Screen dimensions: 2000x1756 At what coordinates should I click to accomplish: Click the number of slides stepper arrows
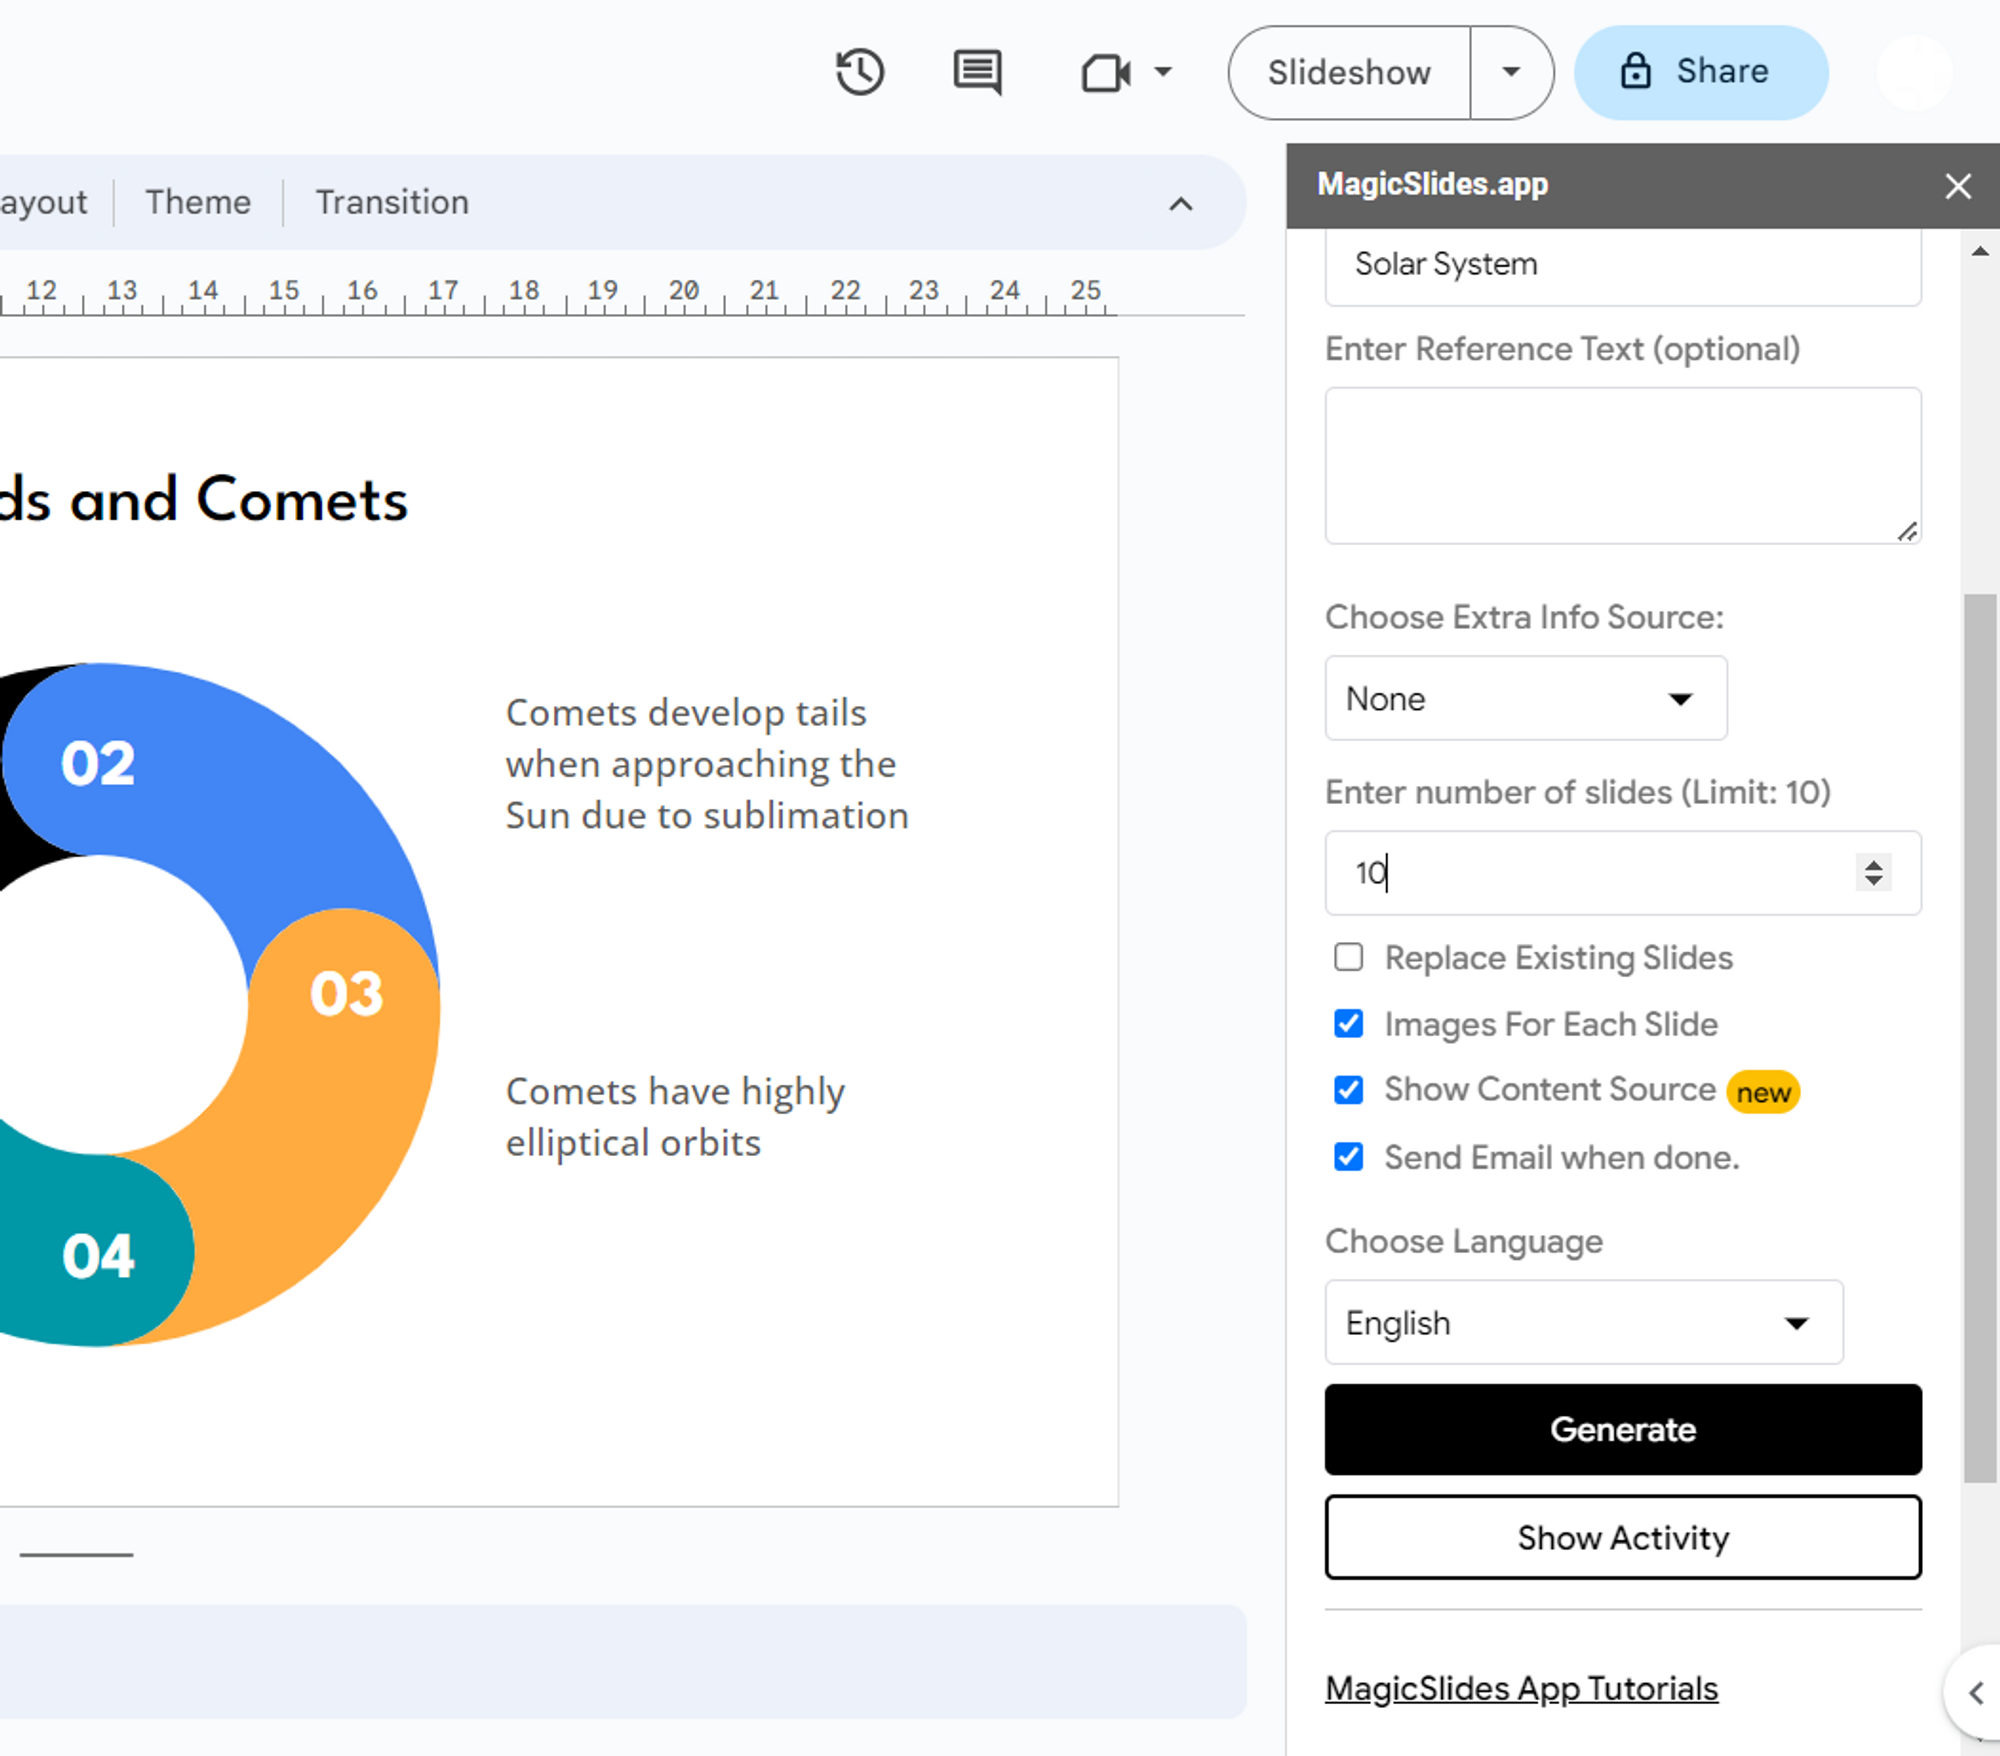(1873, 872)
